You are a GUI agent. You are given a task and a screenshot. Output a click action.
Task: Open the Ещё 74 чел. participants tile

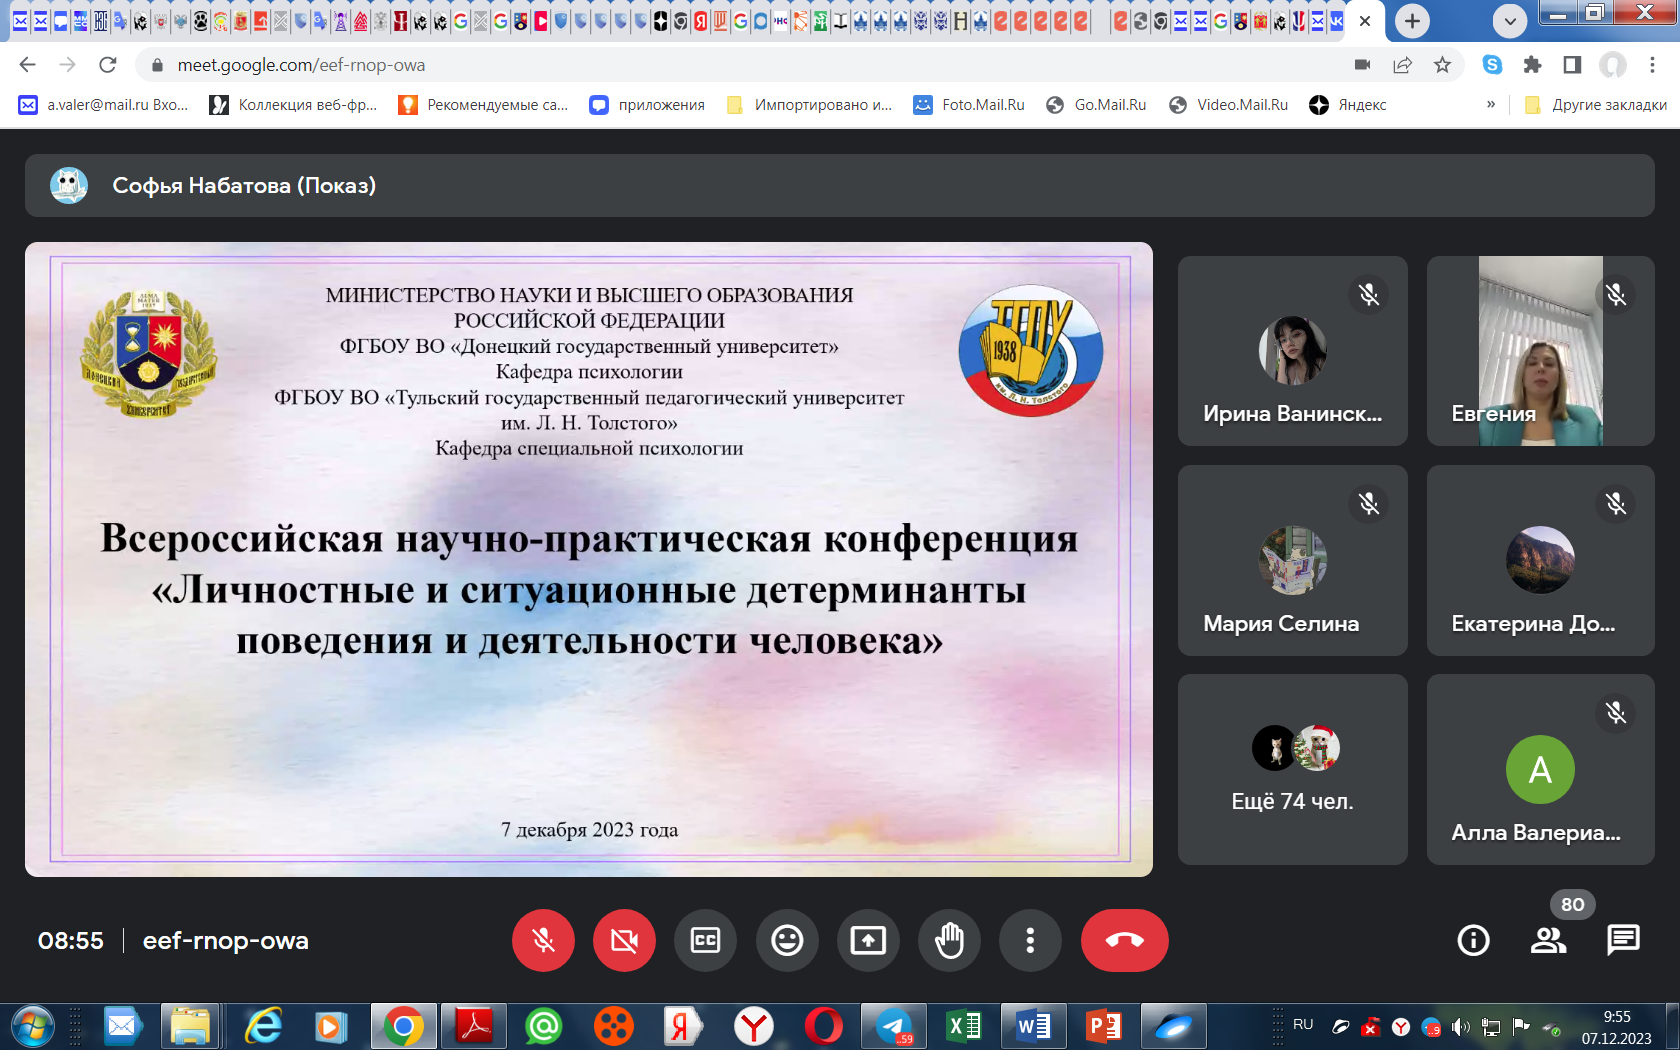coord(1292,769)
